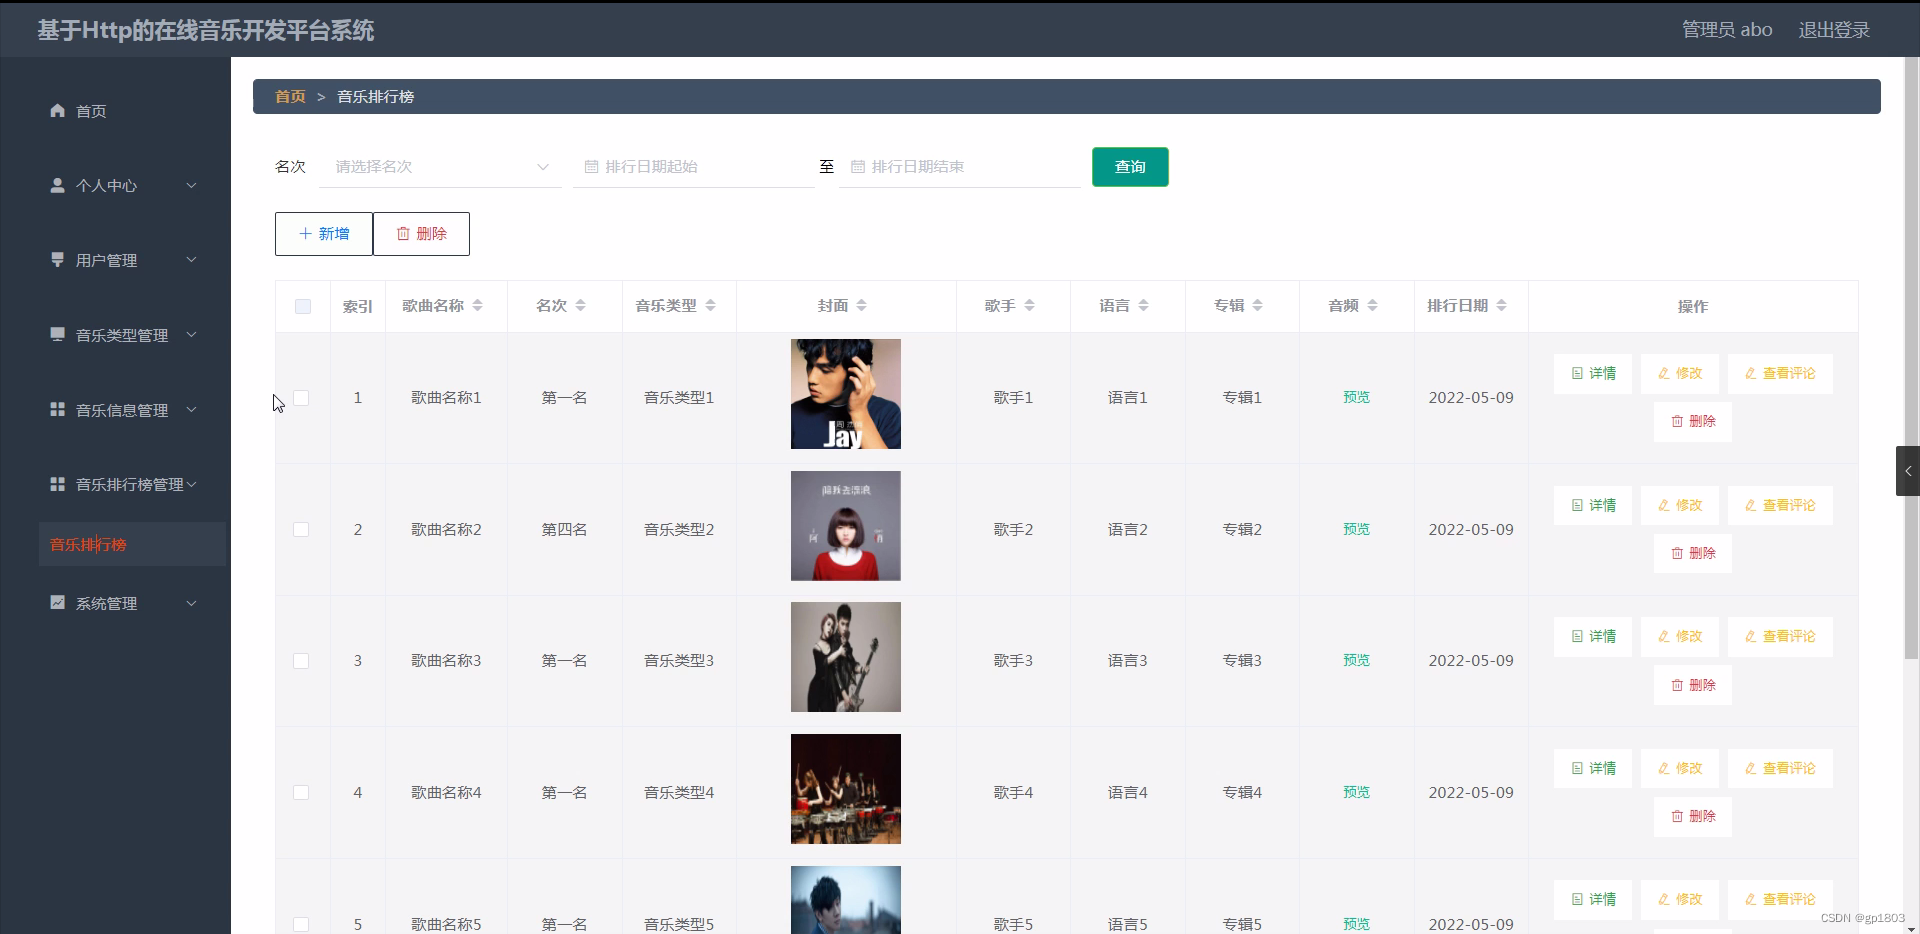Viewport: 1920px width, 934px height.
Task: Click the icon beside 用户管理
Action: pyautogui.click(x=58, y=260)
